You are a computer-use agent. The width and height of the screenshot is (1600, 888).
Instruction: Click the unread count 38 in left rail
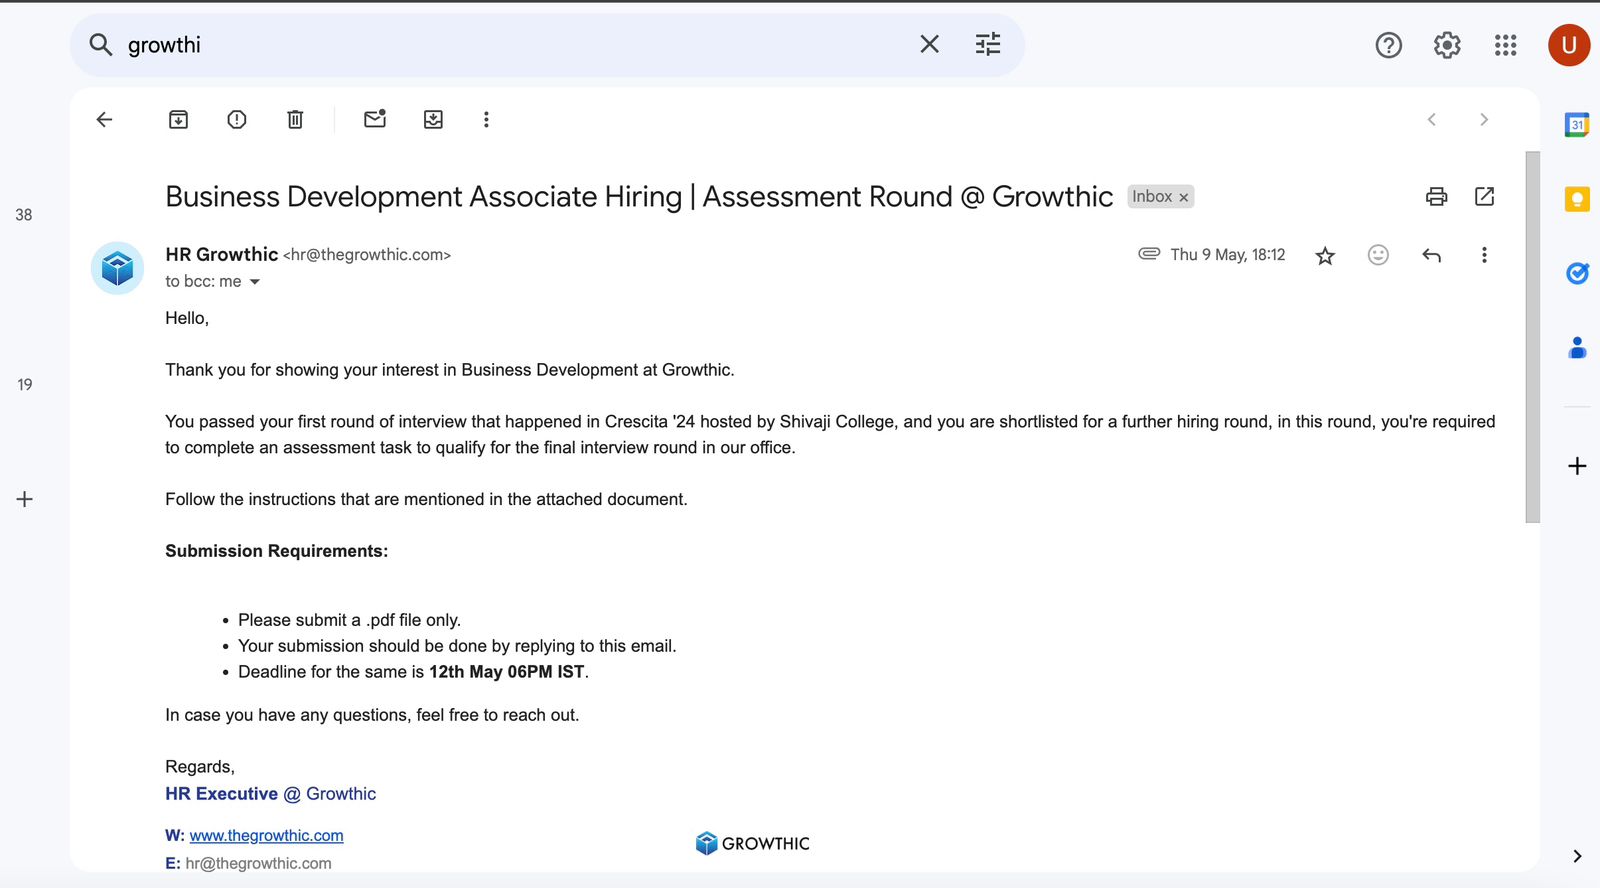(24, 215)
